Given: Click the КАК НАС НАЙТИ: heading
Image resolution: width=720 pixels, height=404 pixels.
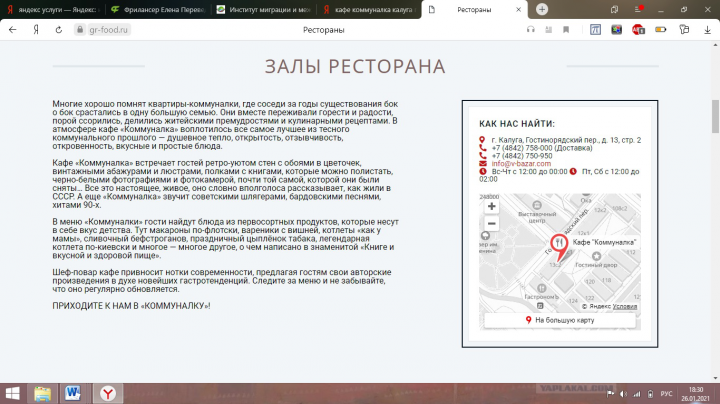Looking at the screenshot, I should coord(517,124).
